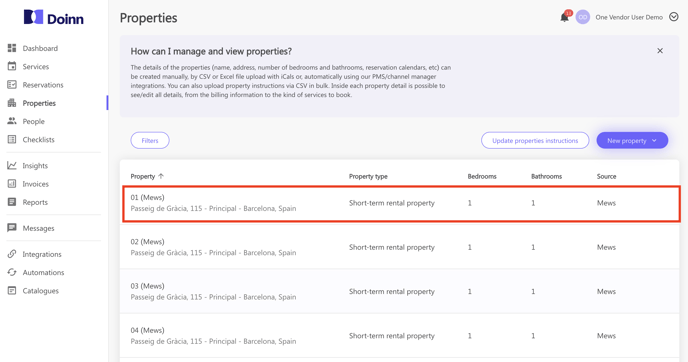Click How can I manage properties heading

[x=211, y=51]
